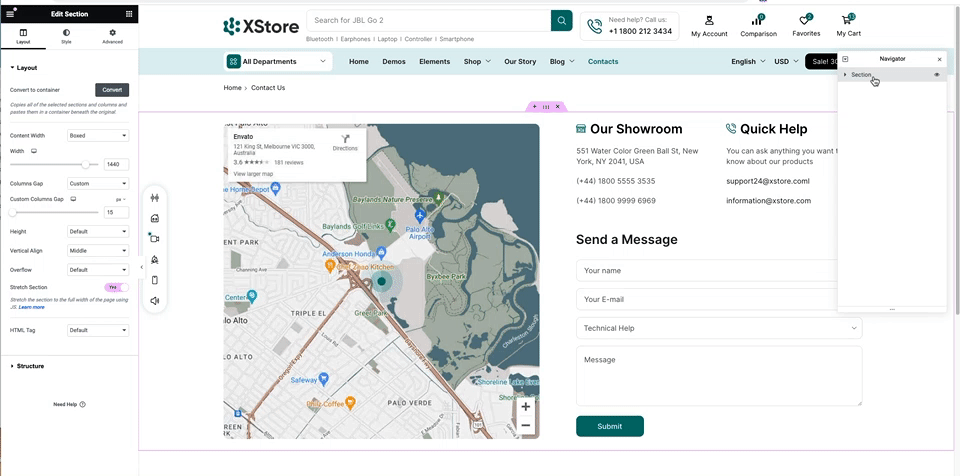Click Width slider handle
The image size is (960, 476).
[x=86, y=164]
